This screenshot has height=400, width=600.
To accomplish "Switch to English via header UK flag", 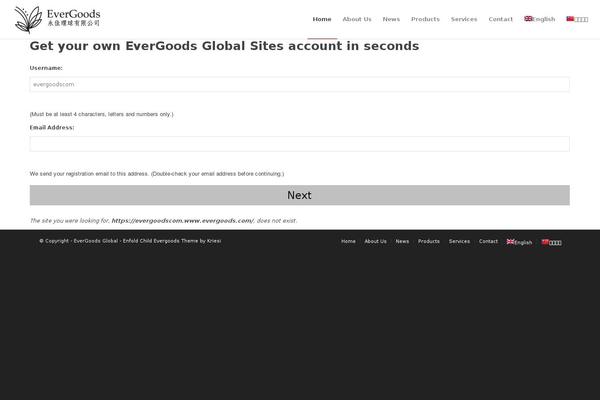I will [540, 19].
